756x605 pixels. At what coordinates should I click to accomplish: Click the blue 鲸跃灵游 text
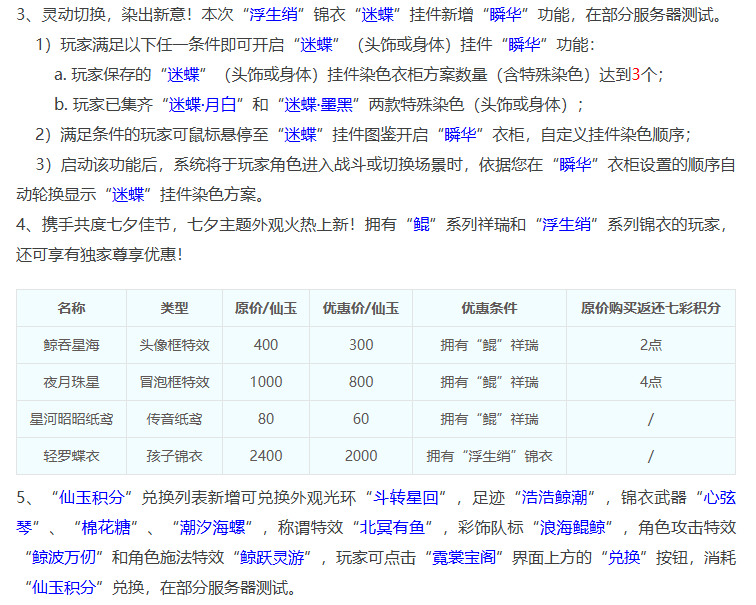(x=272, y=558)
